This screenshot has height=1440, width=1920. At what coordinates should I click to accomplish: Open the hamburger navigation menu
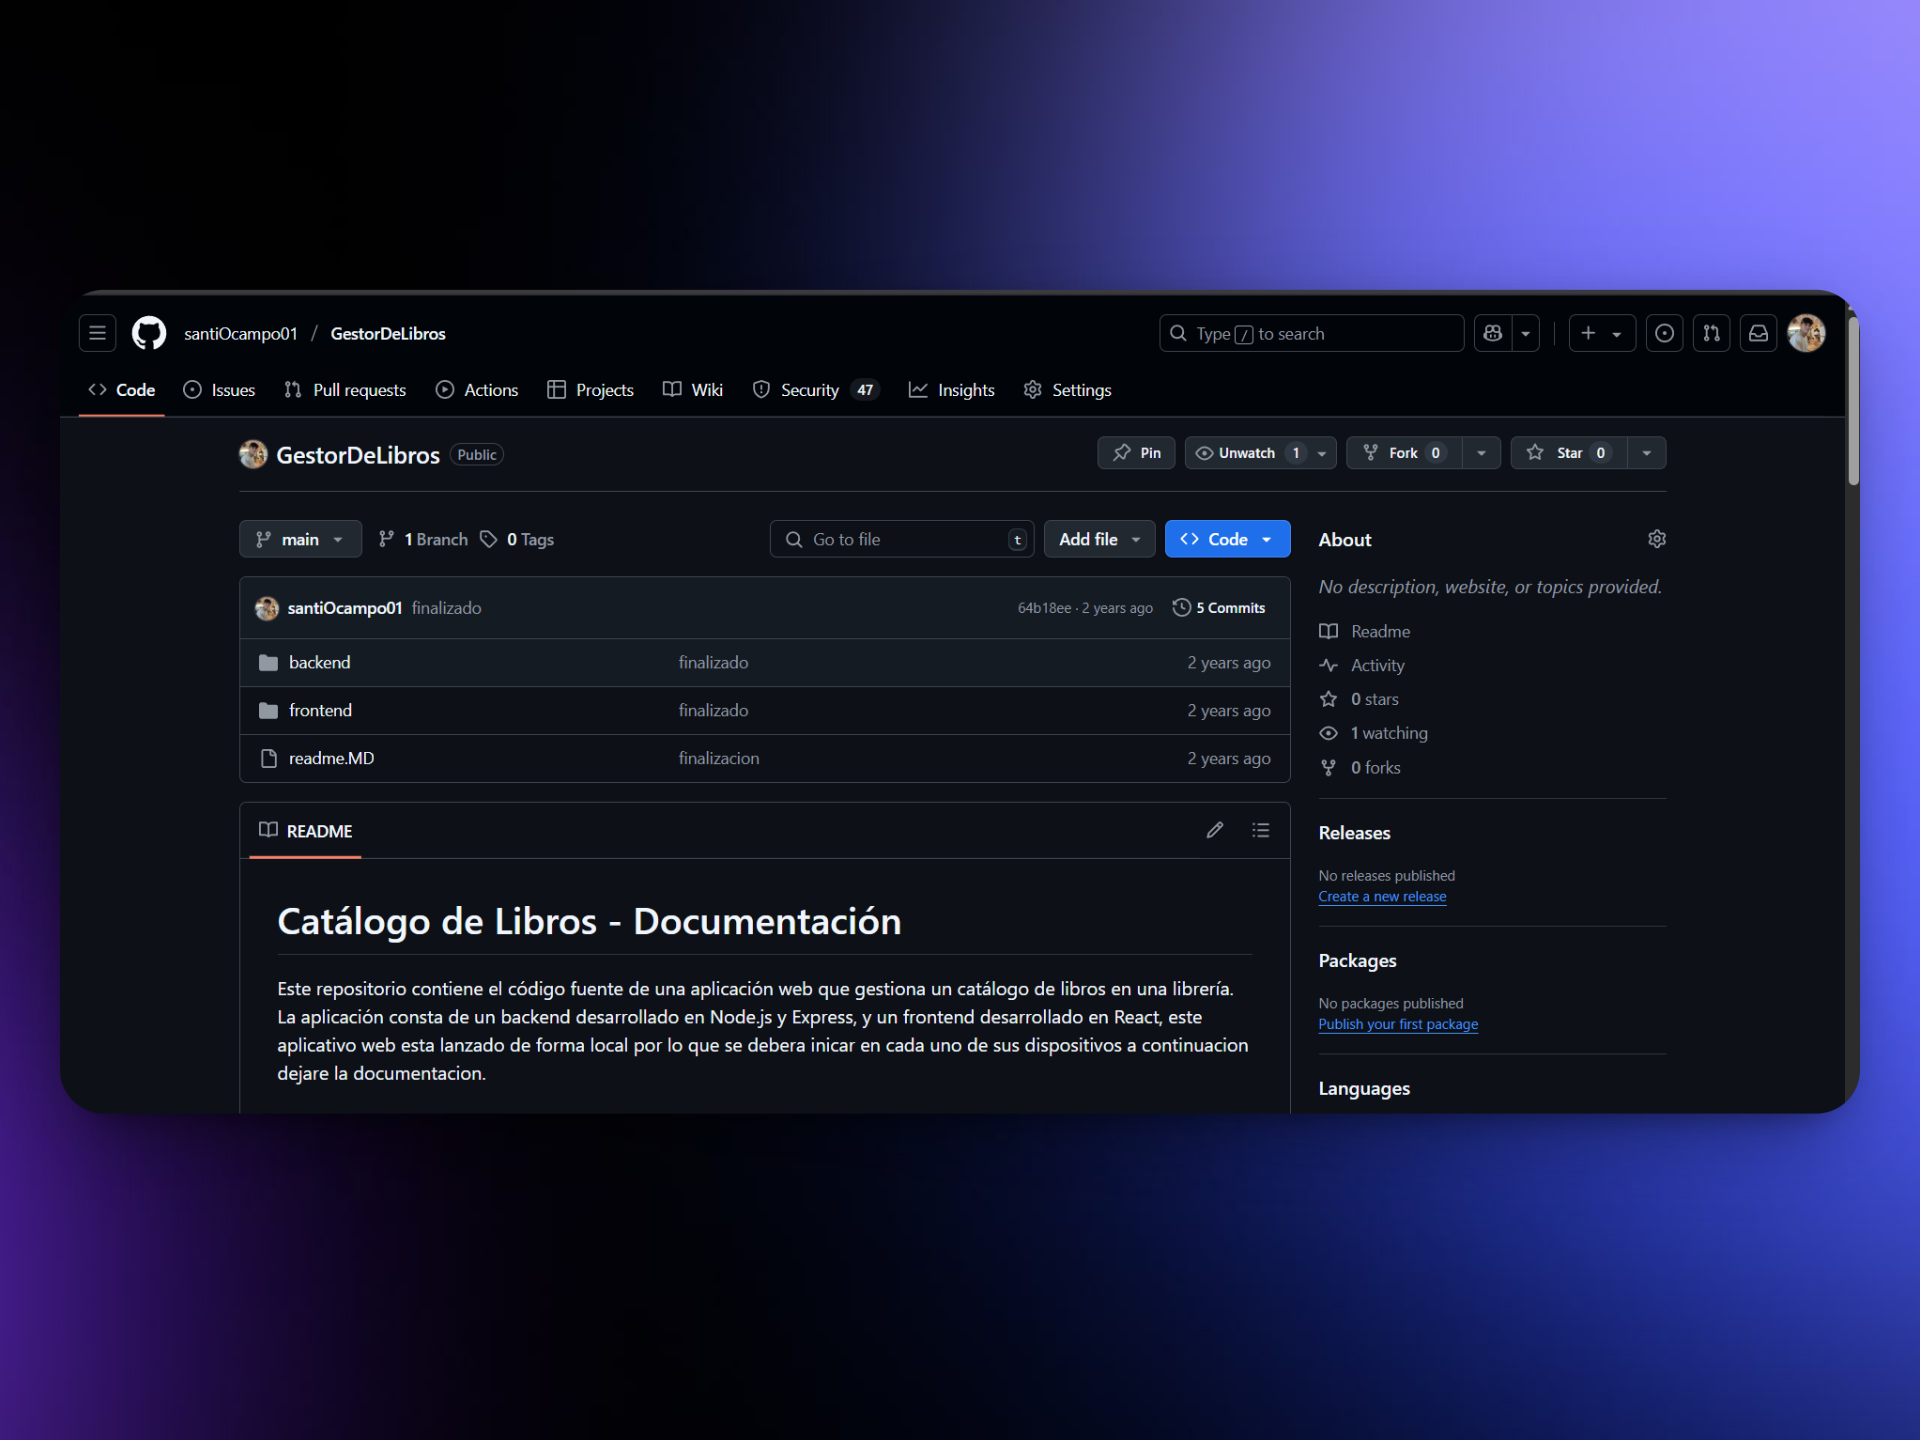(97, 333)
